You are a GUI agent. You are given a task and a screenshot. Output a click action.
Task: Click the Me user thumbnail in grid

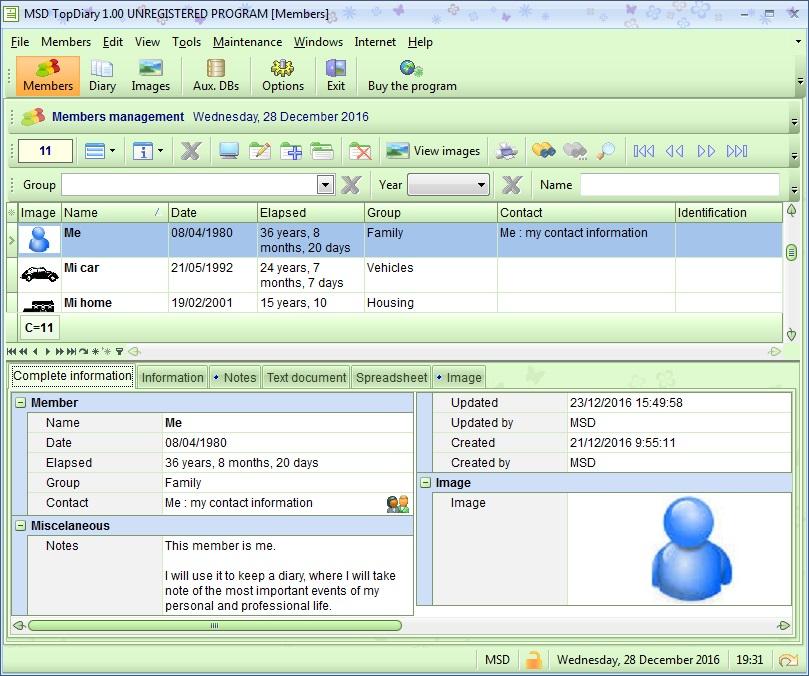[39, 240]
